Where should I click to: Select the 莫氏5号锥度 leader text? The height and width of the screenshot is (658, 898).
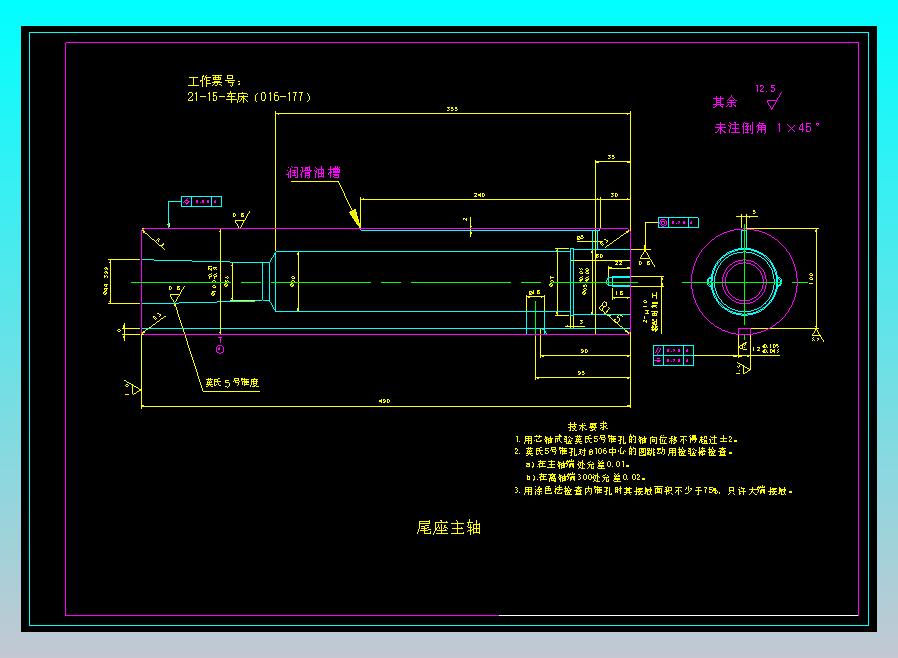pyautogui.click(x=232, y=383)
